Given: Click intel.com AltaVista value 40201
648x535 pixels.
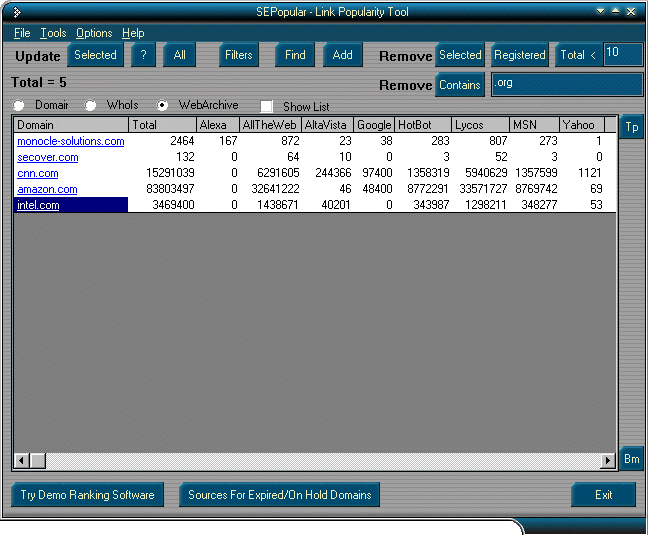Looking at the screenshot, I should (x=336, y=205).
